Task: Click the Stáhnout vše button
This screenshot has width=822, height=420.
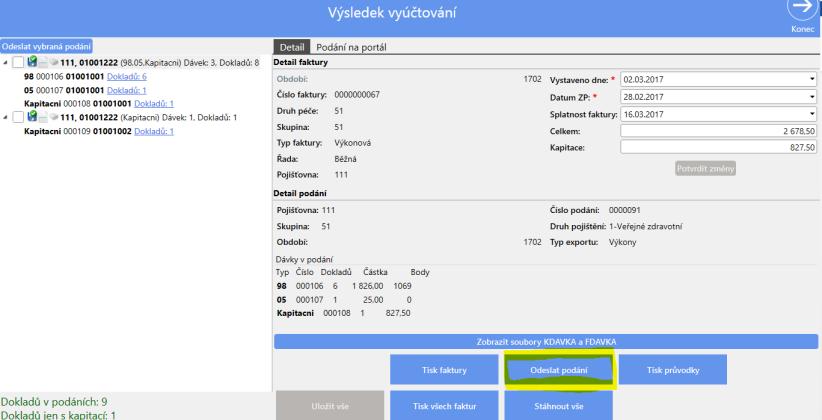Action: click(559, 406)
